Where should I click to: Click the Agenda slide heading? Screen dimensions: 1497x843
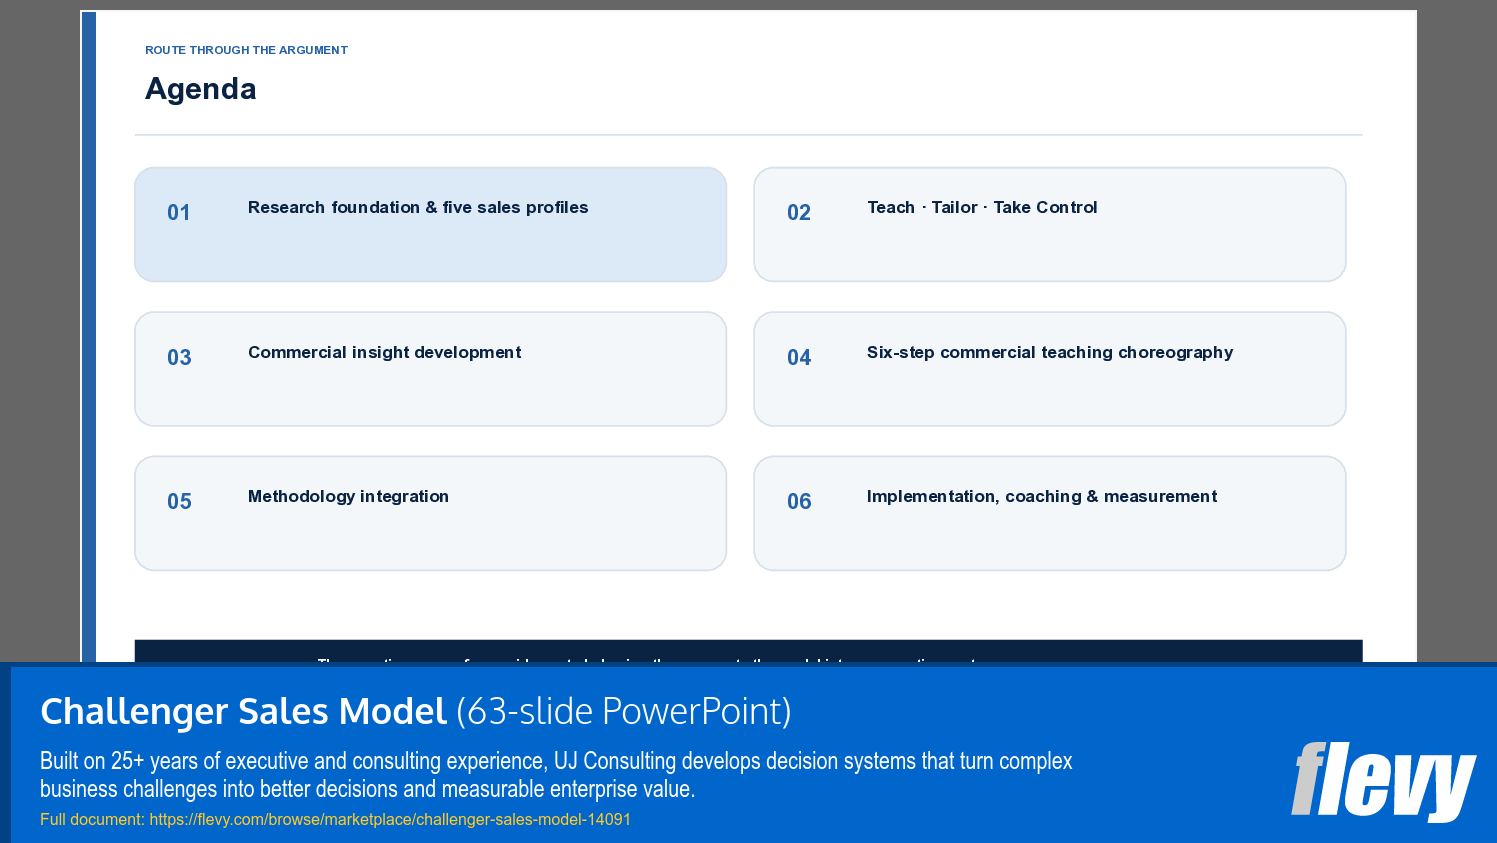coord(201,89)
